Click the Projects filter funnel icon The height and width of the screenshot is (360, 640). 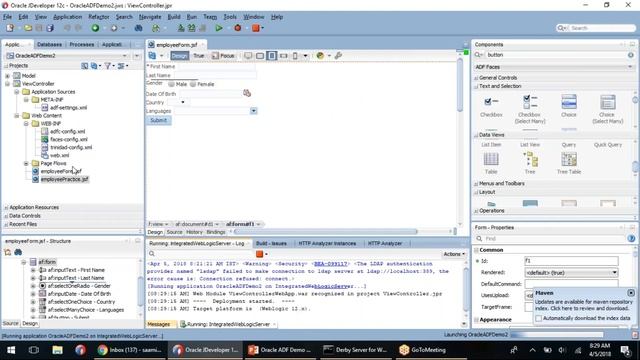pos(107,65)
